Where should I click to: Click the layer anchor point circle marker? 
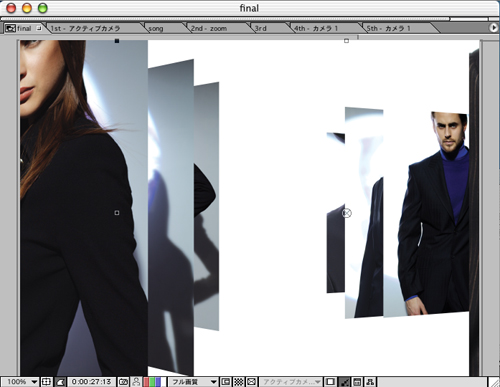347,213
